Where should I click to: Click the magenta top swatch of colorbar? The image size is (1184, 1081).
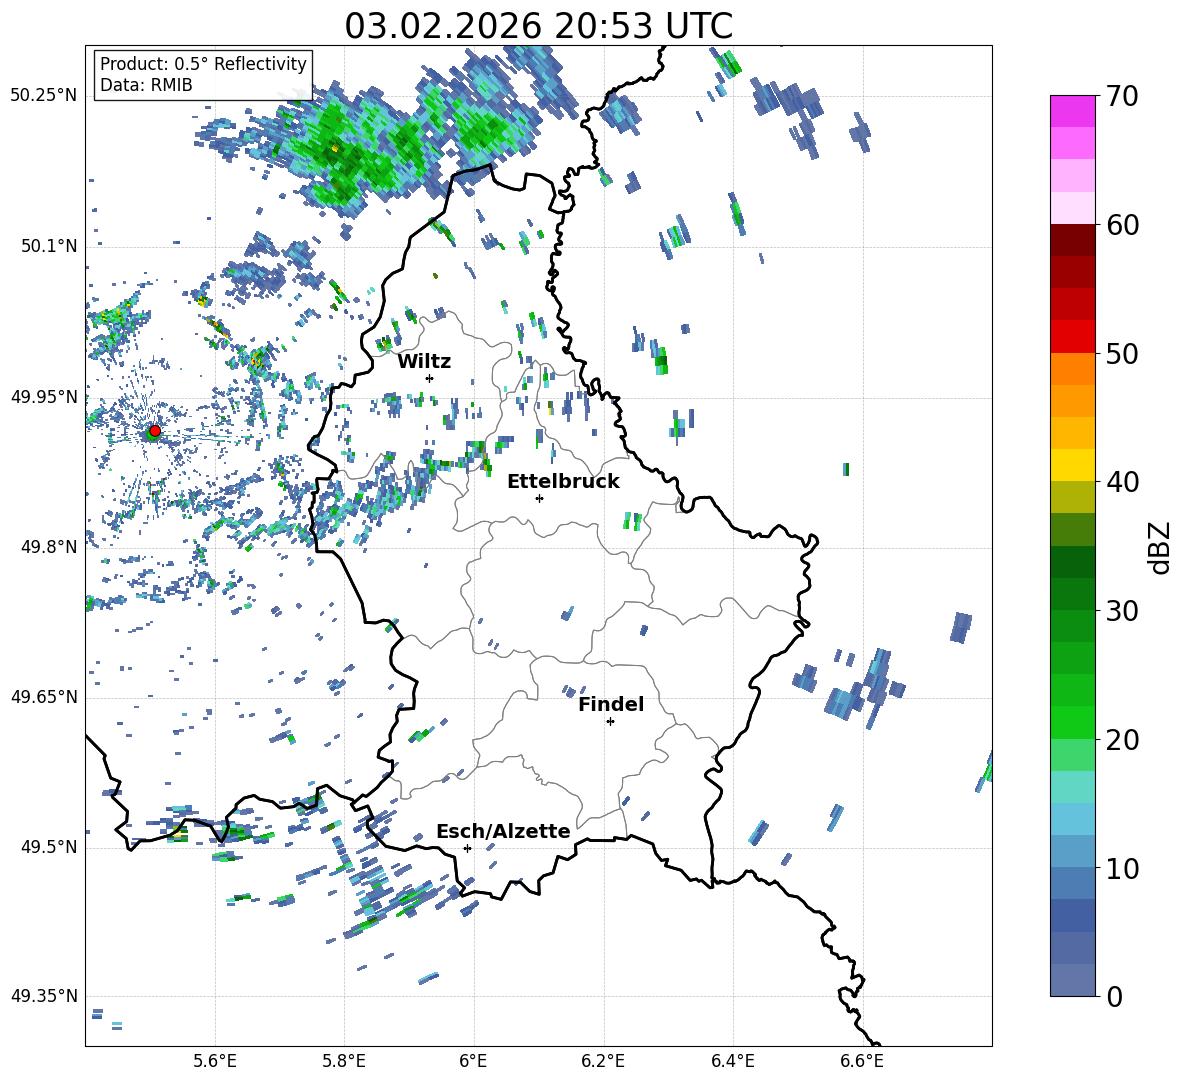(1072, 111)
